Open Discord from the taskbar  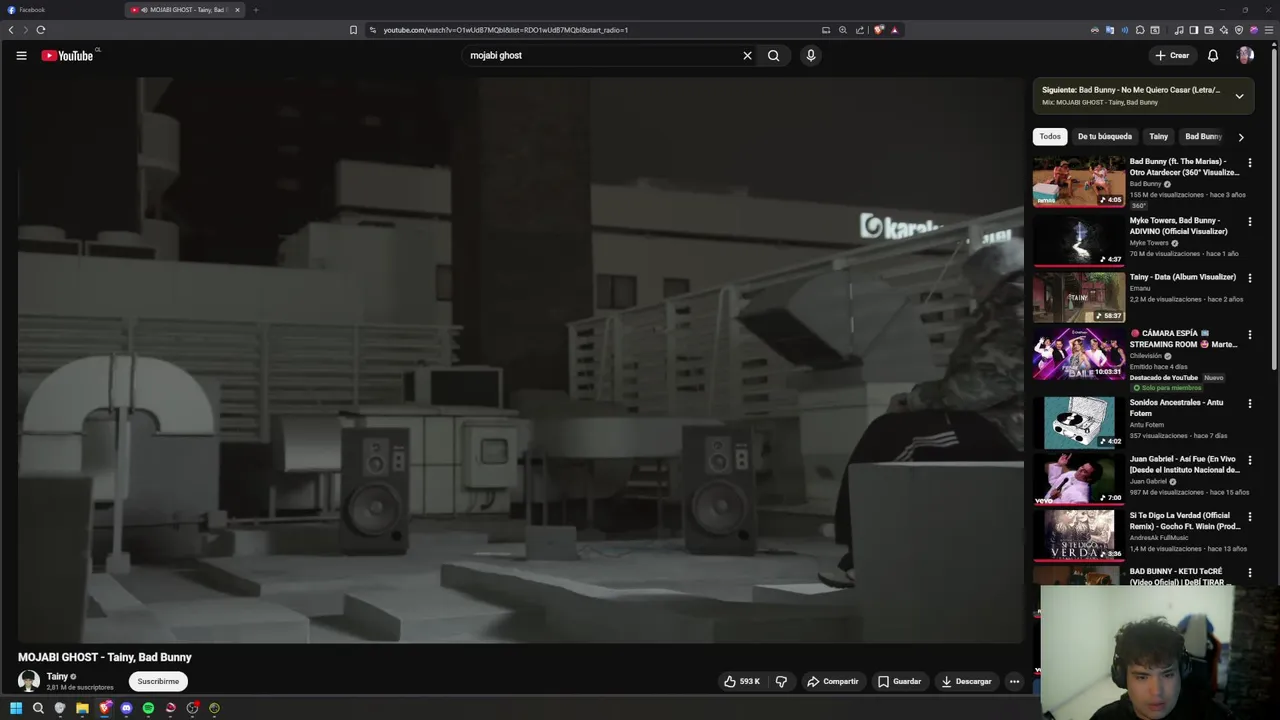click(x=126, y=708)
